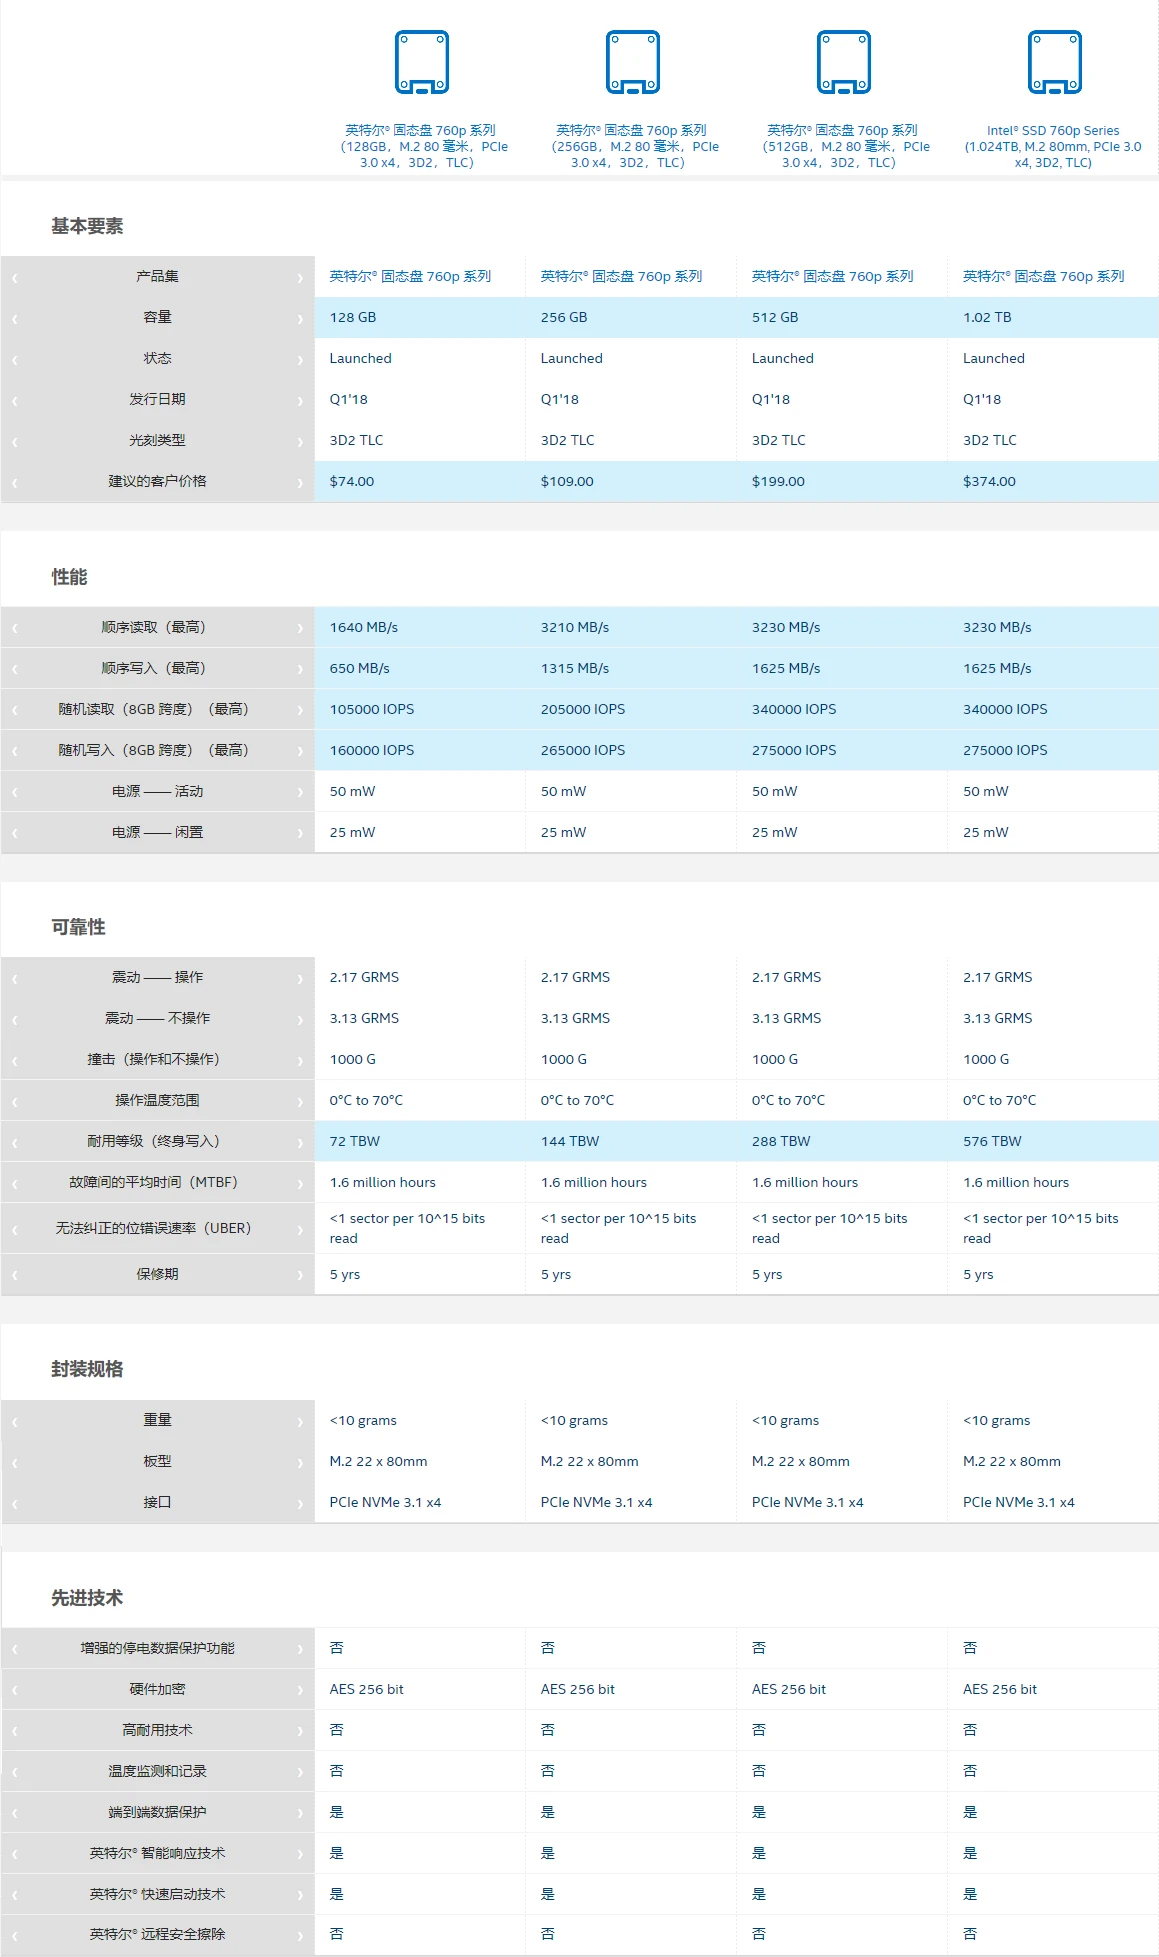Click the left chevron in the 电源 —— 活动 row

coord(15,793)
